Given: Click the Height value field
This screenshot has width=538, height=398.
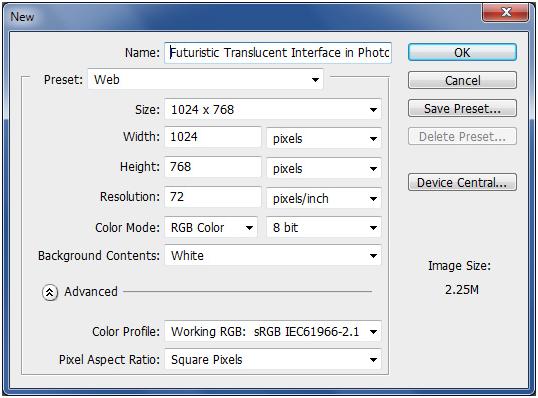Looking at the screenshot, I should pyautogui.click(x=213, y=167).
